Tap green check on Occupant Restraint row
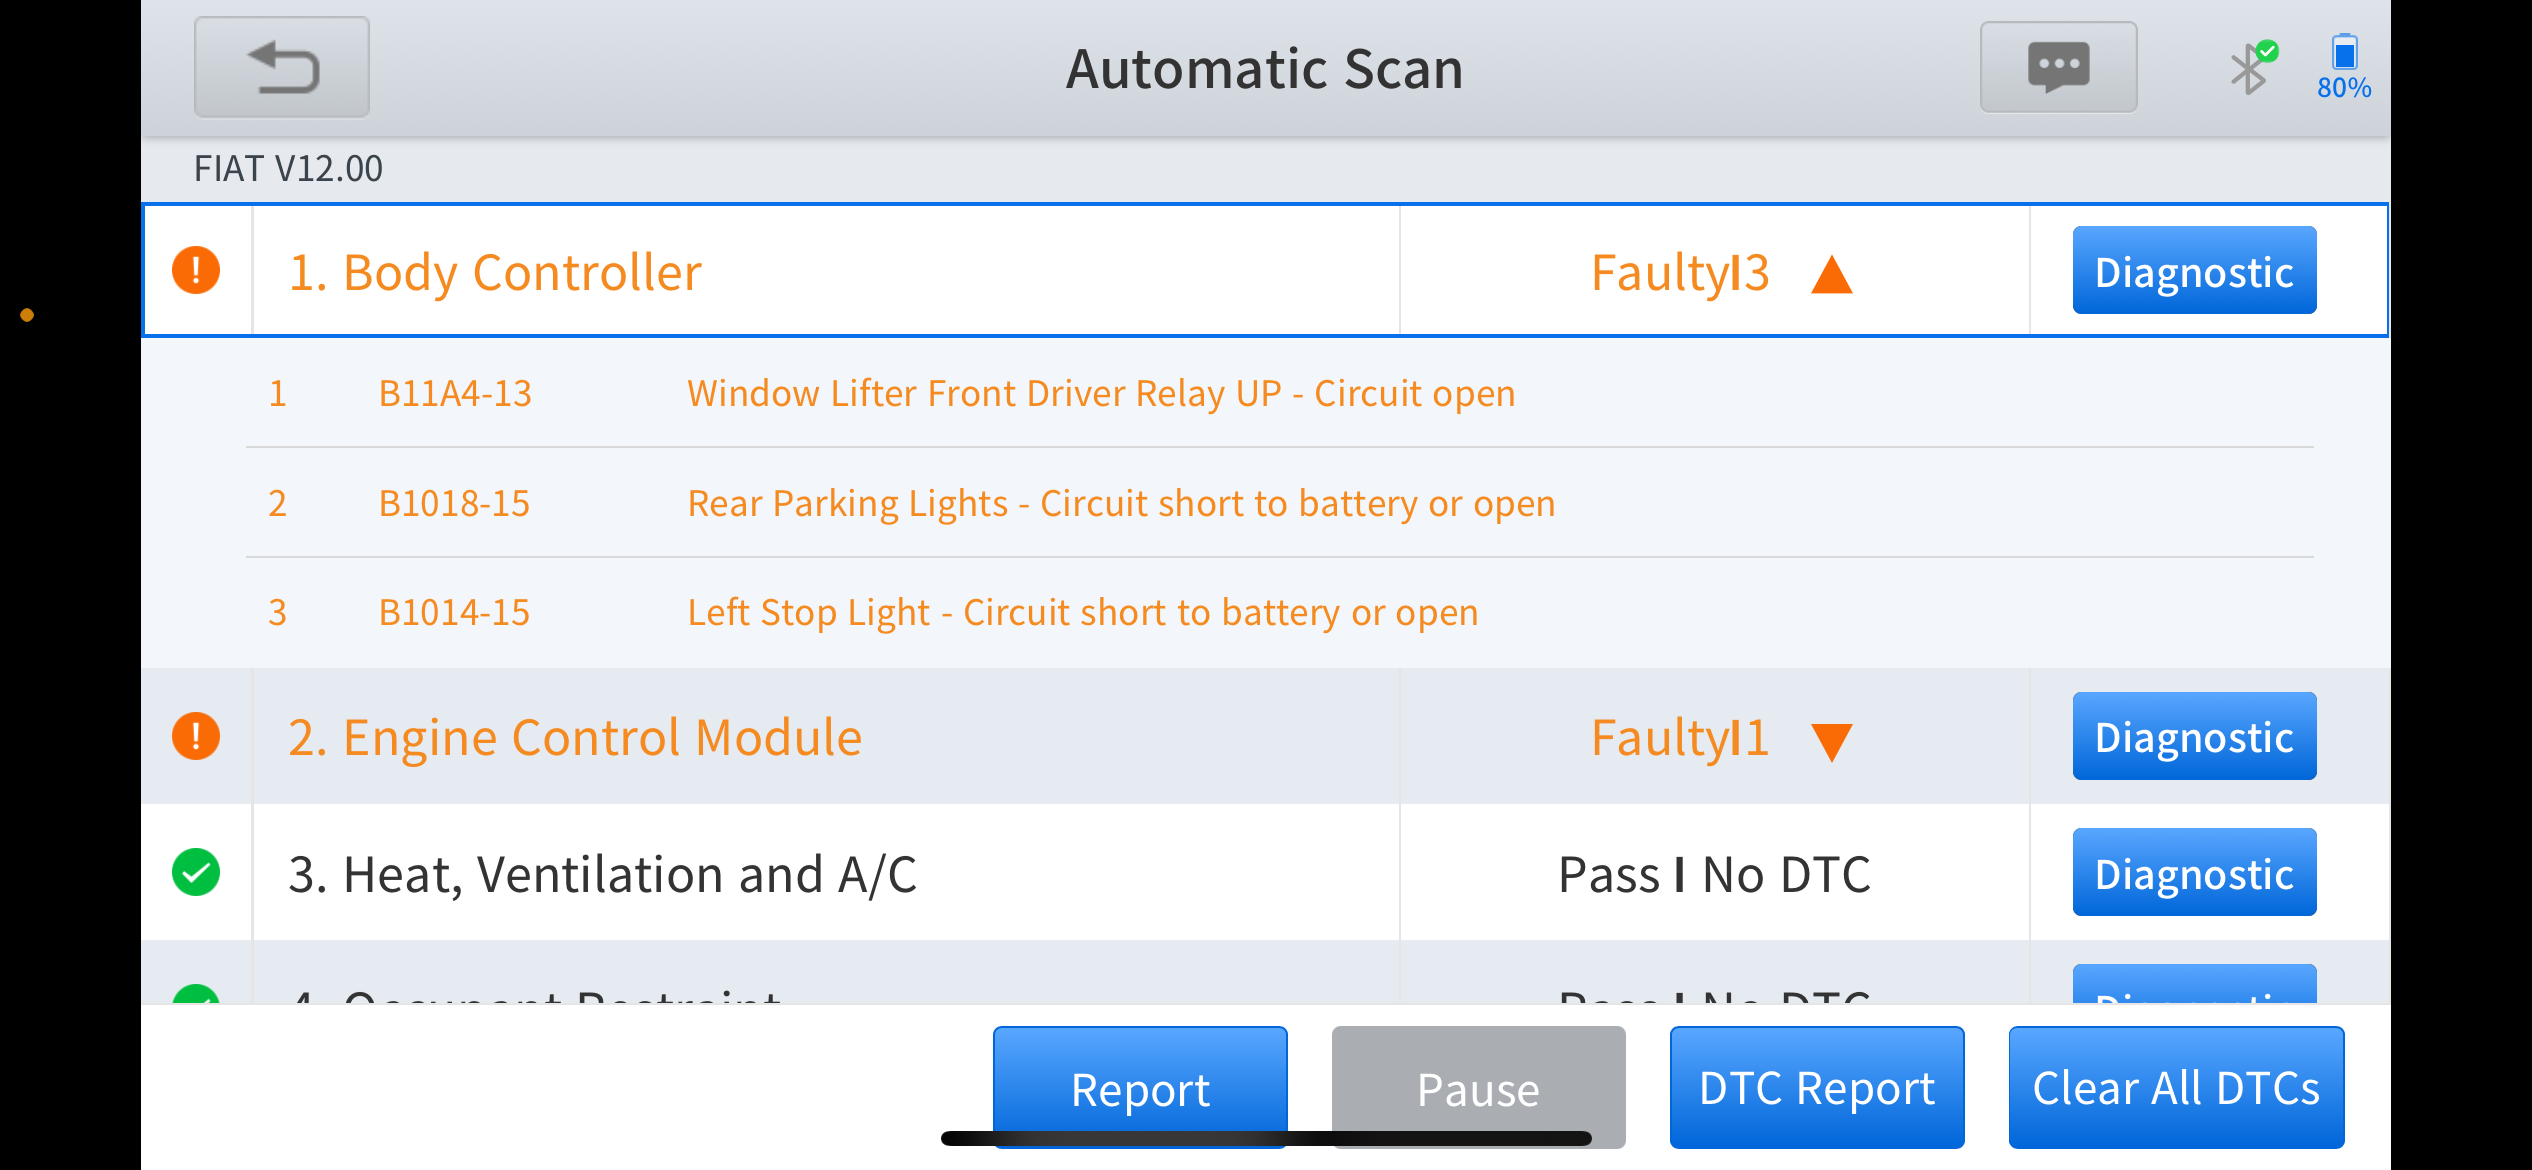 click(x=196, y=994)
